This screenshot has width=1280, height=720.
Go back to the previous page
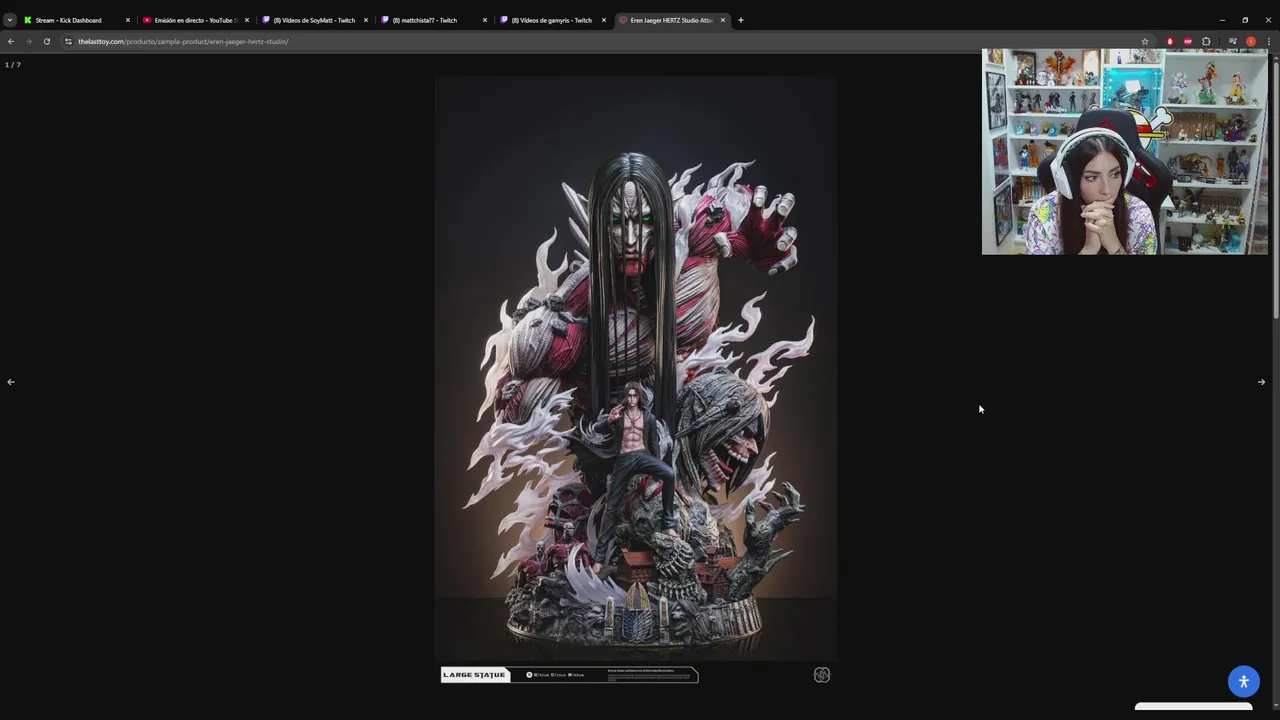[11, 41]
